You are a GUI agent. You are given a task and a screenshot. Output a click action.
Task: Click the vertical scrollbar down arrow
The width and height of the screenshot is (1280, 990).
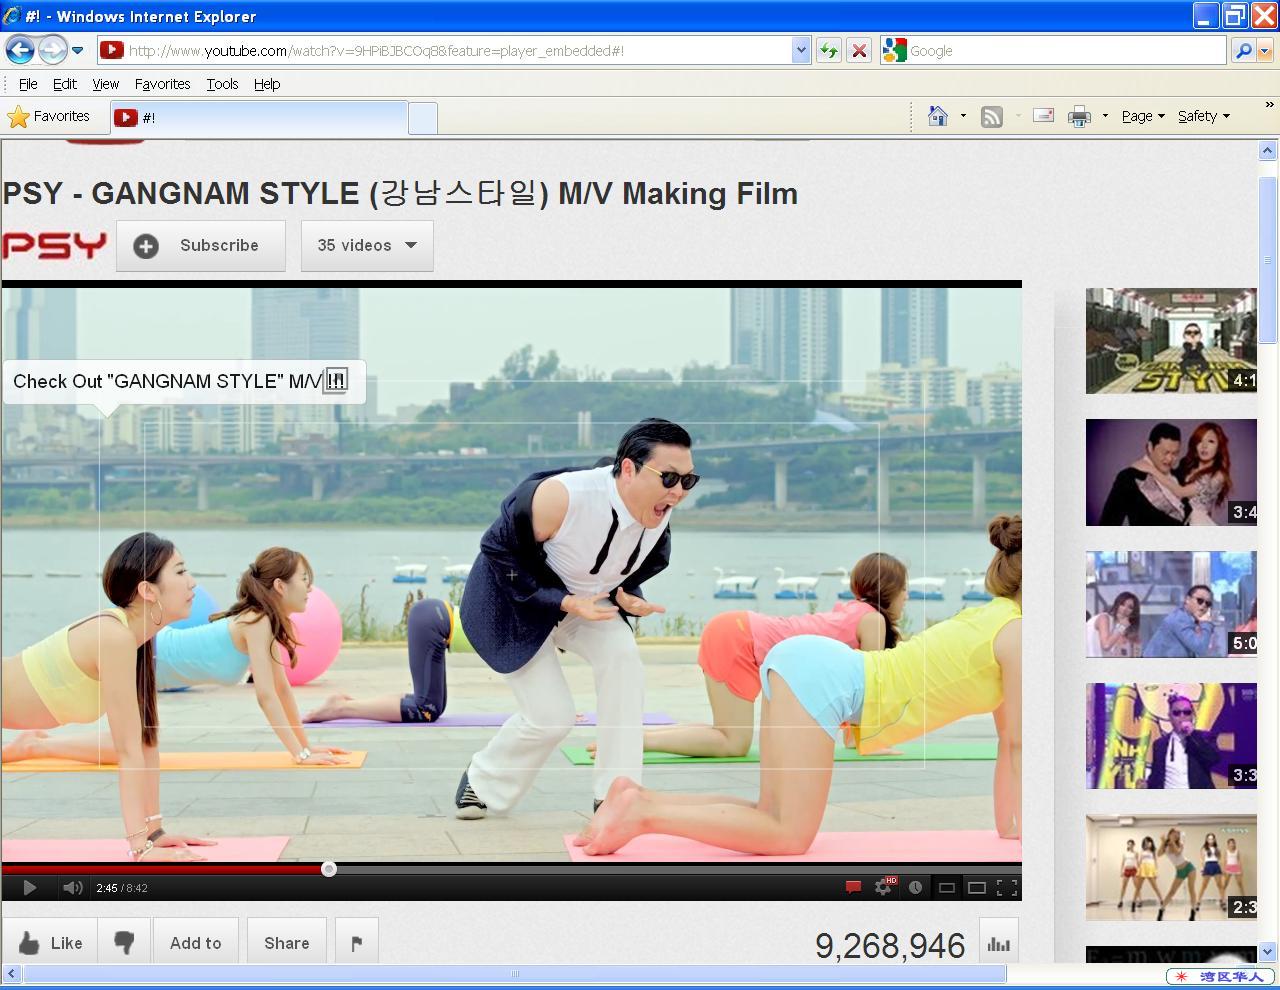(x=1267, y=952)
